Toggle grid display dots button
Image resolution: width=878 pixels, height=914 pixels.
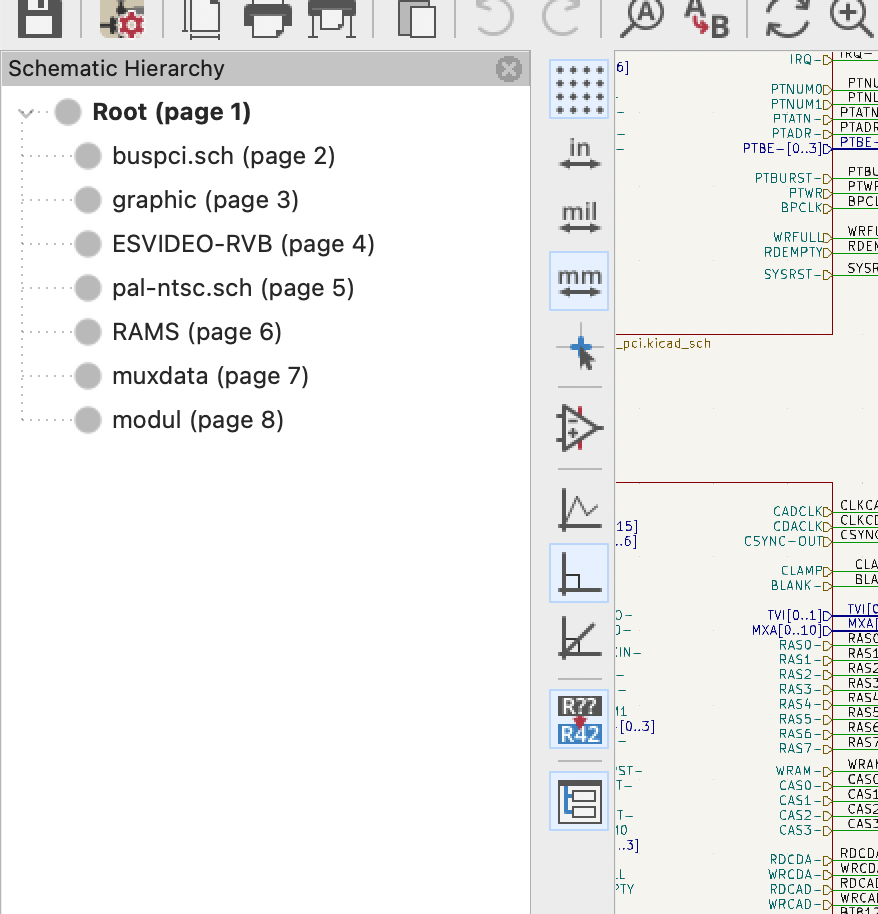point(579,88)
